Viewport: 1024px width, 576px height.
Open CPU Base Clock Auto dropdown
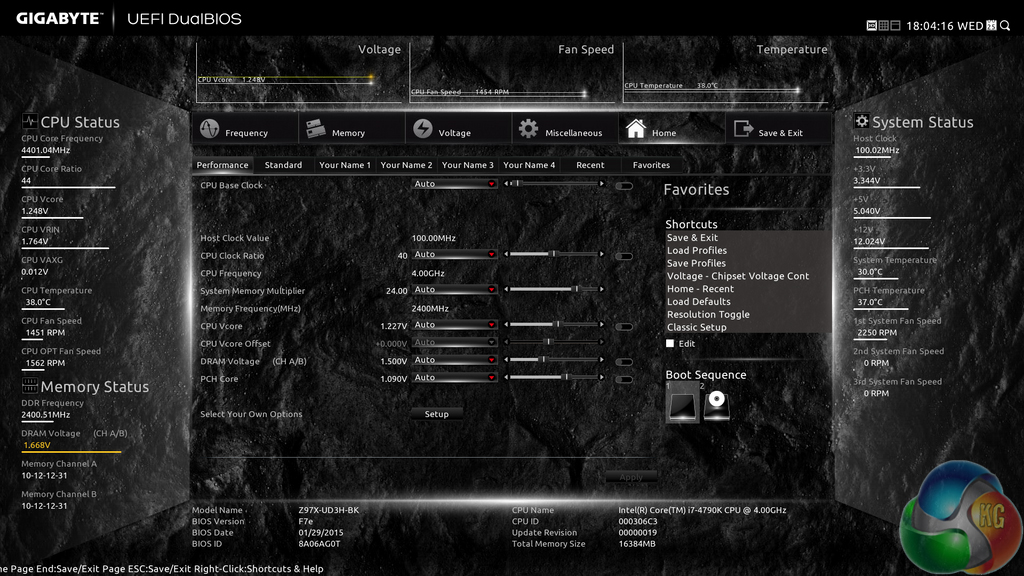click(x=454, y=184)
